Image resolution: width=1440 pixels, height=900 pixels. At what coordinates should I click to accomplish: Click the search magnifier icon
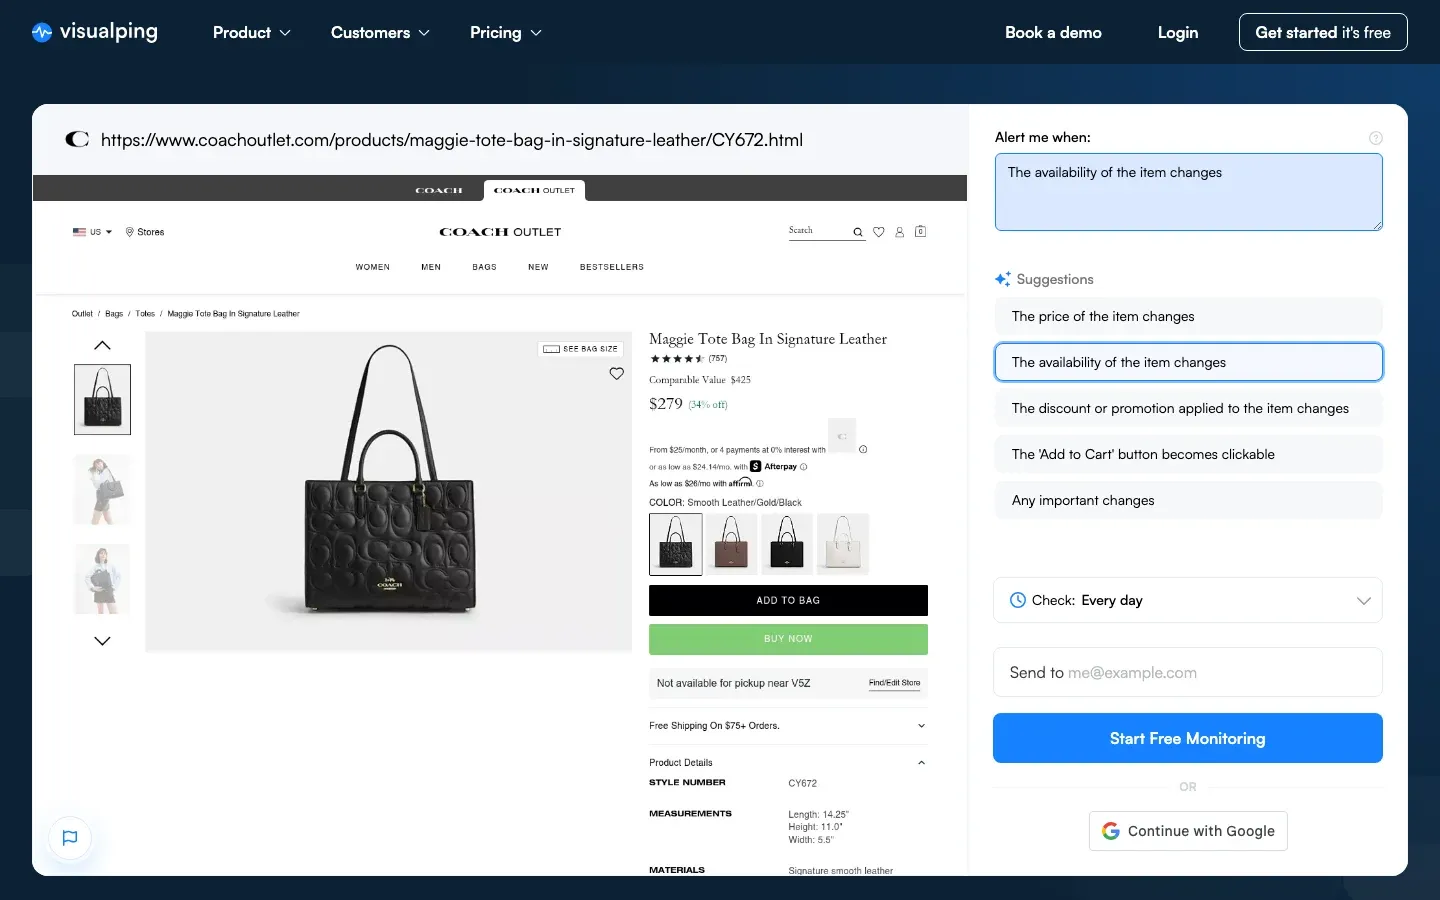pyautogui.click(x=858, y=232)
